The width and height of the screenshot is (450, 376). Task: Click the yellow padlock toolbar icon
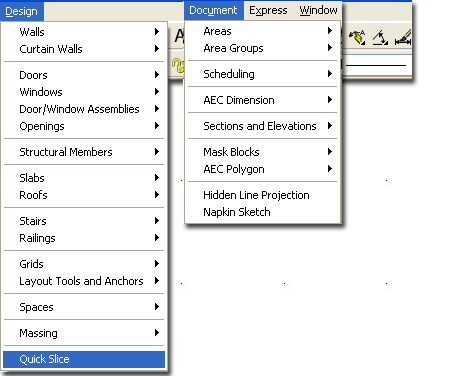tap(178, 65)
